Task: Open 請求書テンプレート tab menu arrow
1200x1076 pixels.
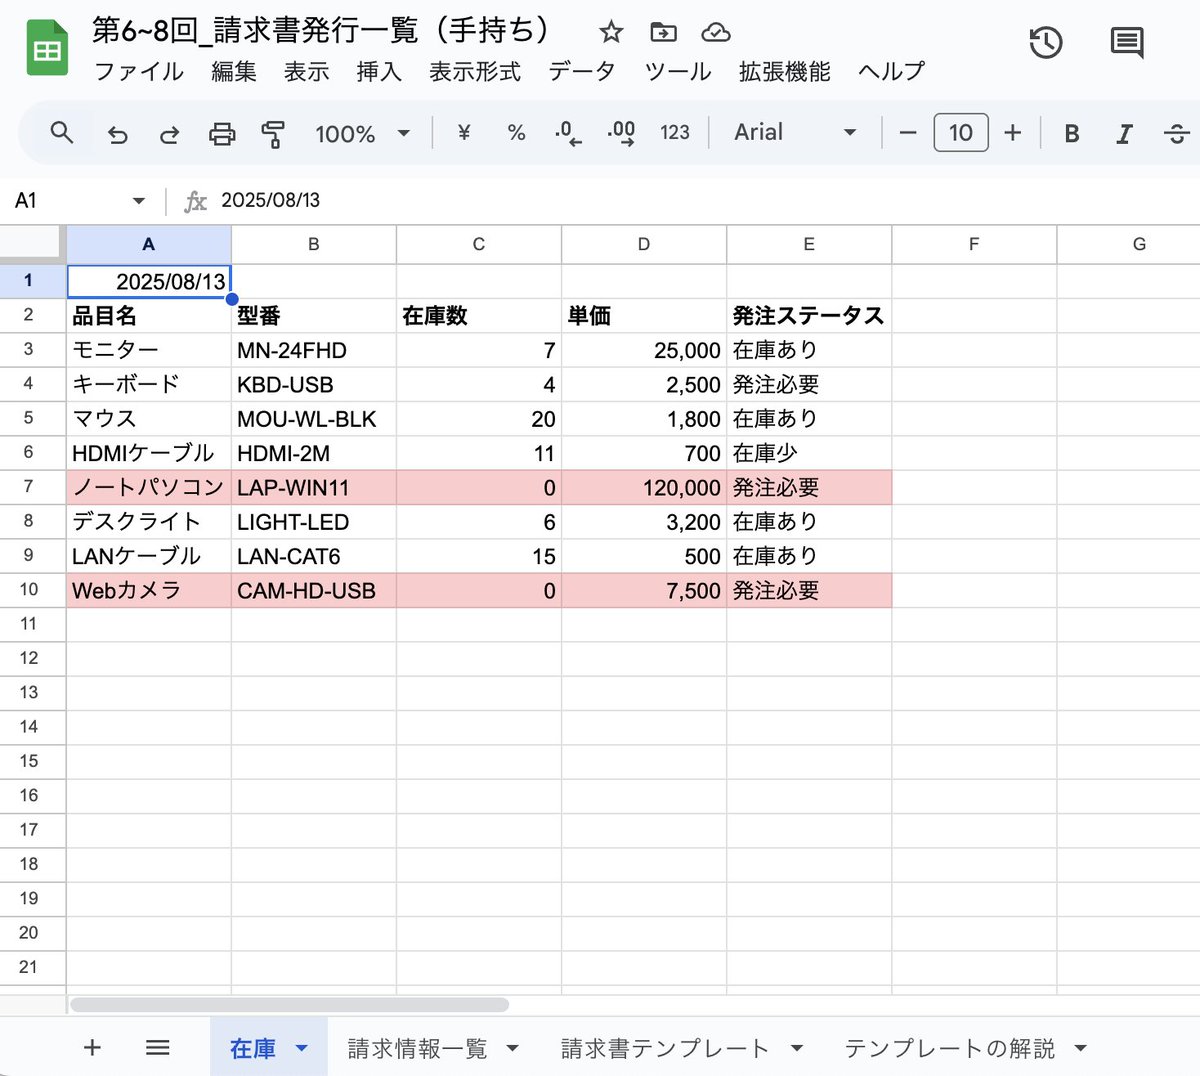Action: pyautogui.click(x=797, y=1048)
